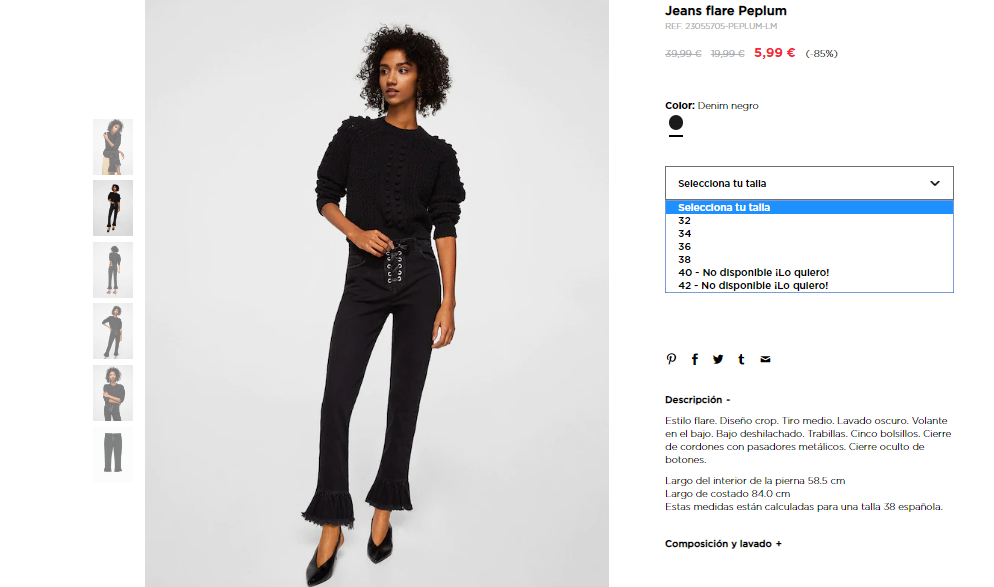Viewport: 994px width, 587px height.
Task: Choose size 34 from the list
Action: click(809, 233)
